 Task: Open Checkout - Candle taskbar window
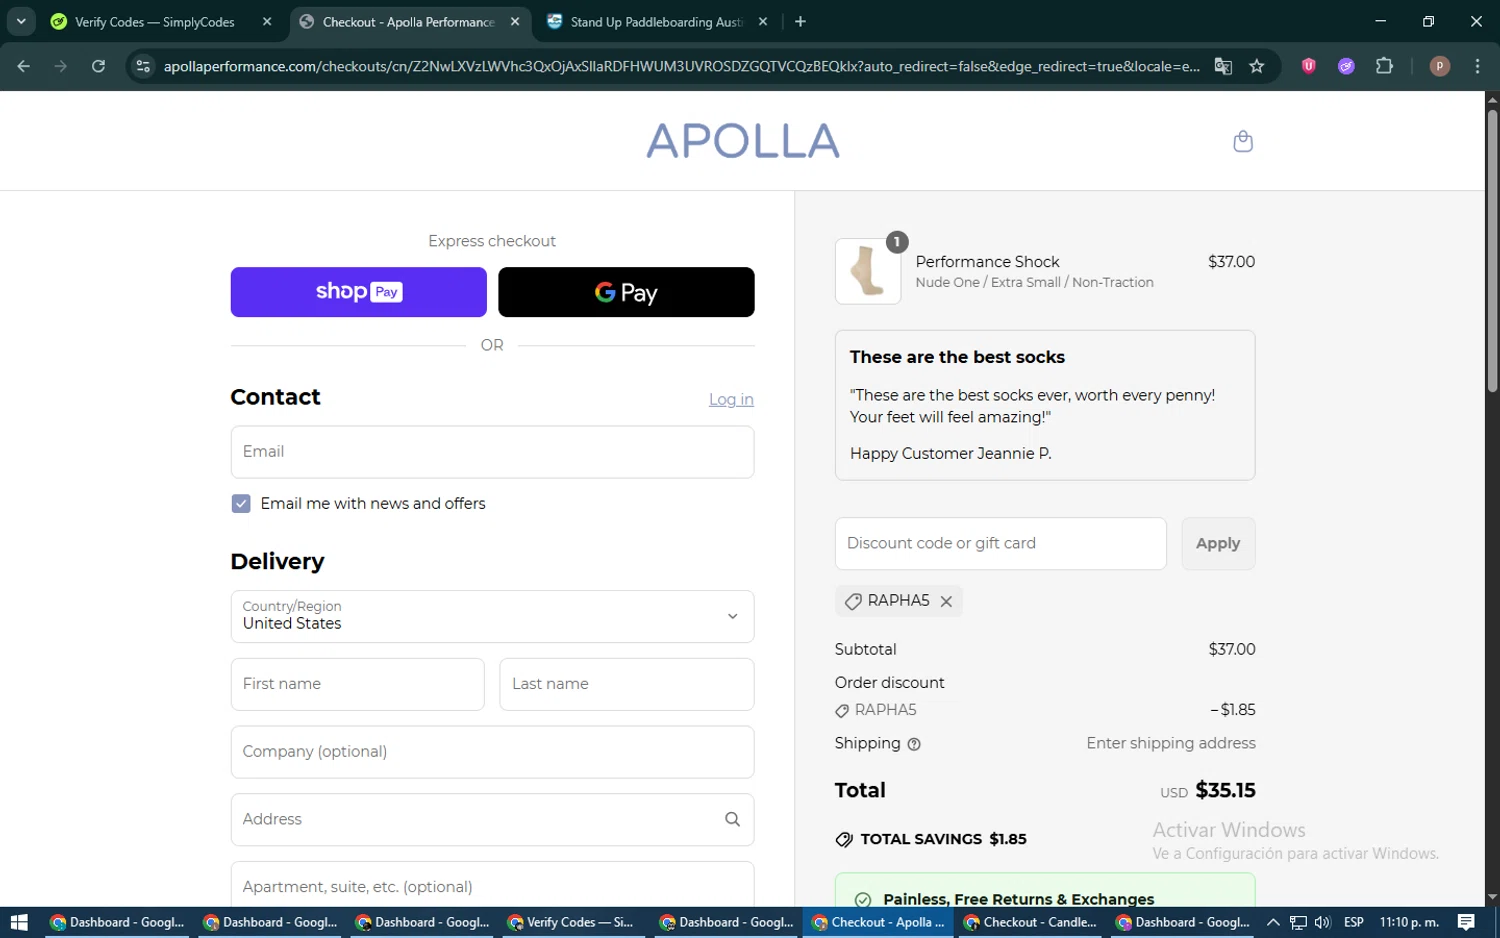pyautogui.click(x=1030, y=922)
